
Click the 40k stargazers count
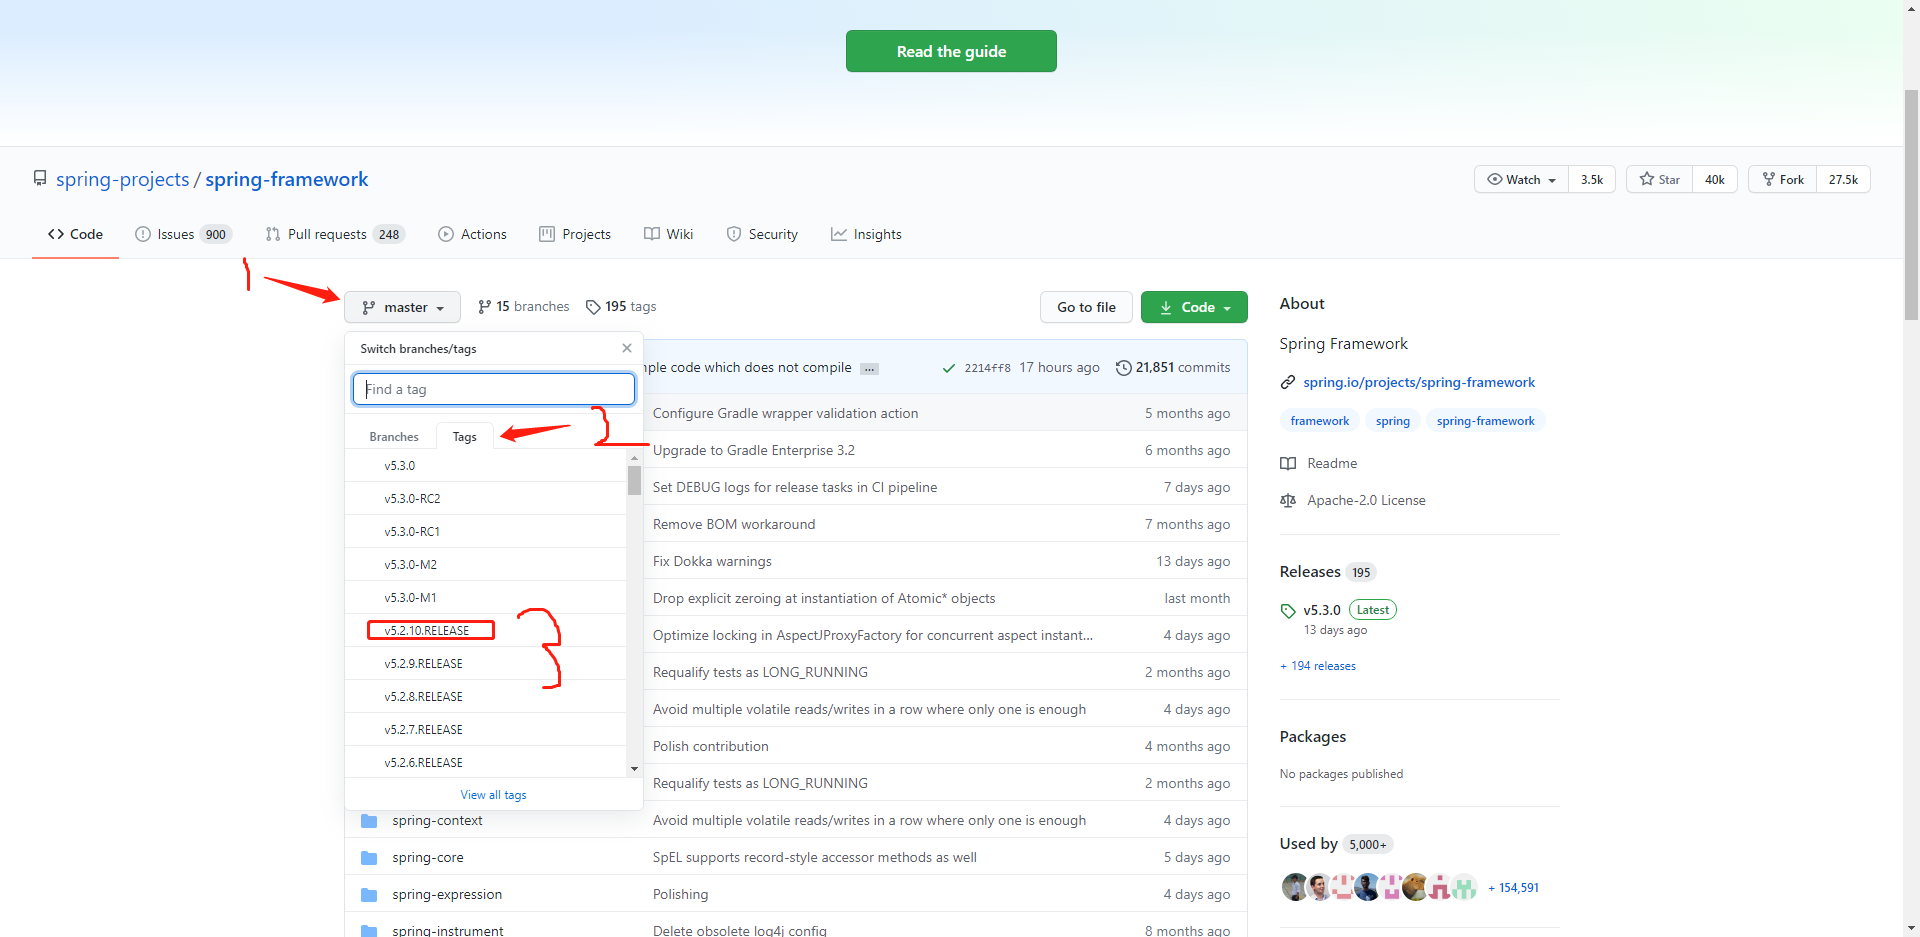(1715, 179)
